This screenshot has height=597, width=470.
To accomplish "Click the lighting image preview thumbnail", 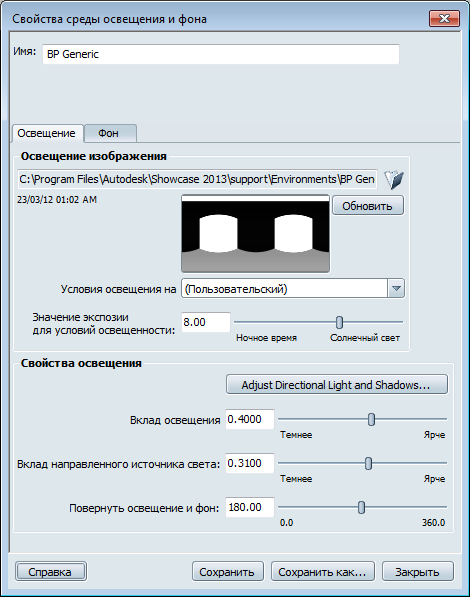I will click(x=256, y=234).
